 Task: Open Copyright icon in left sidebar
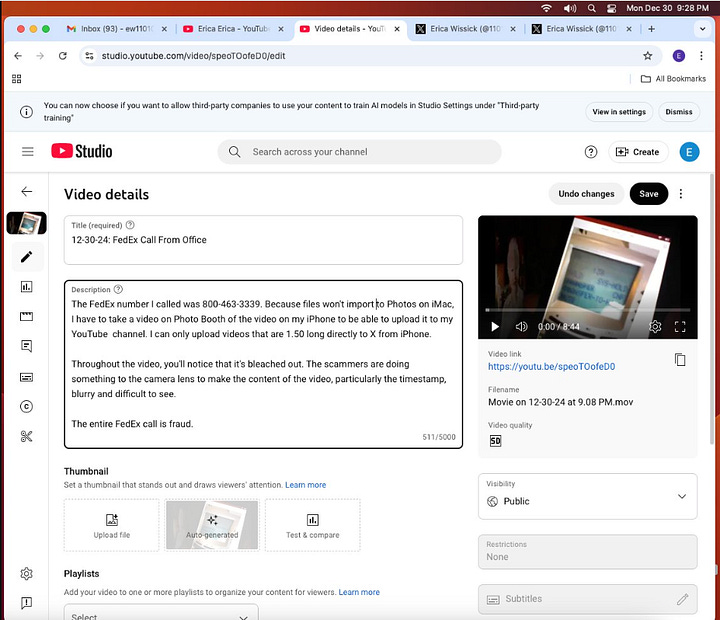[27, 406]
